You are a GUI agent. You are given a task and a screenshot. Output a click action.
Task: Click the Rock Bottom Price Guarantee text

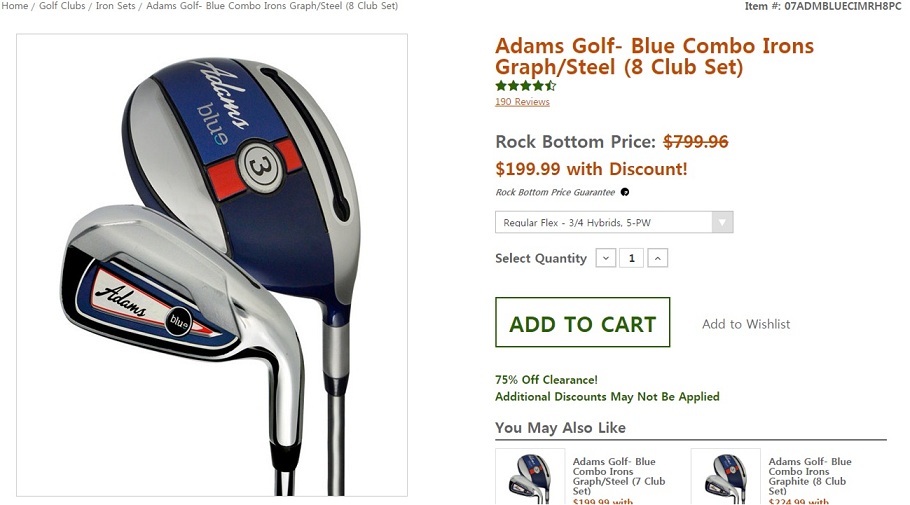point(555,192)
